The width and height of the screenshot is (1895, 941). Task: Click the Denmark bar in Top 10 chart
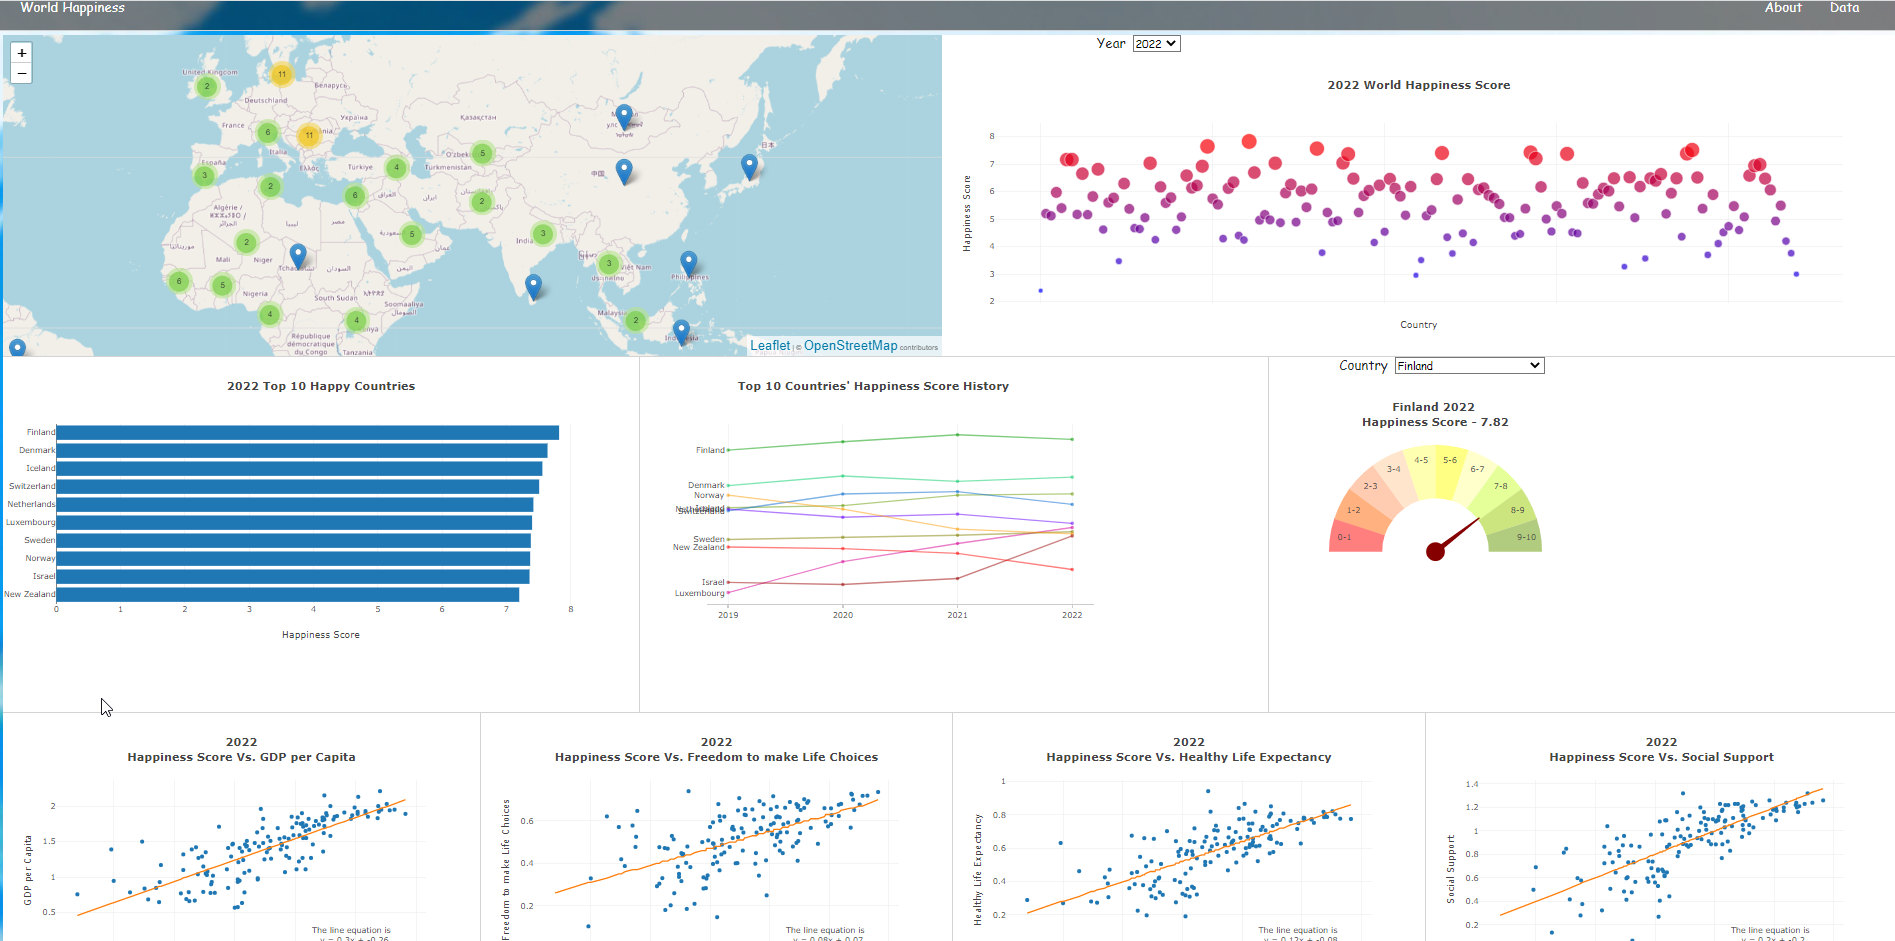(x=302, y=451)
